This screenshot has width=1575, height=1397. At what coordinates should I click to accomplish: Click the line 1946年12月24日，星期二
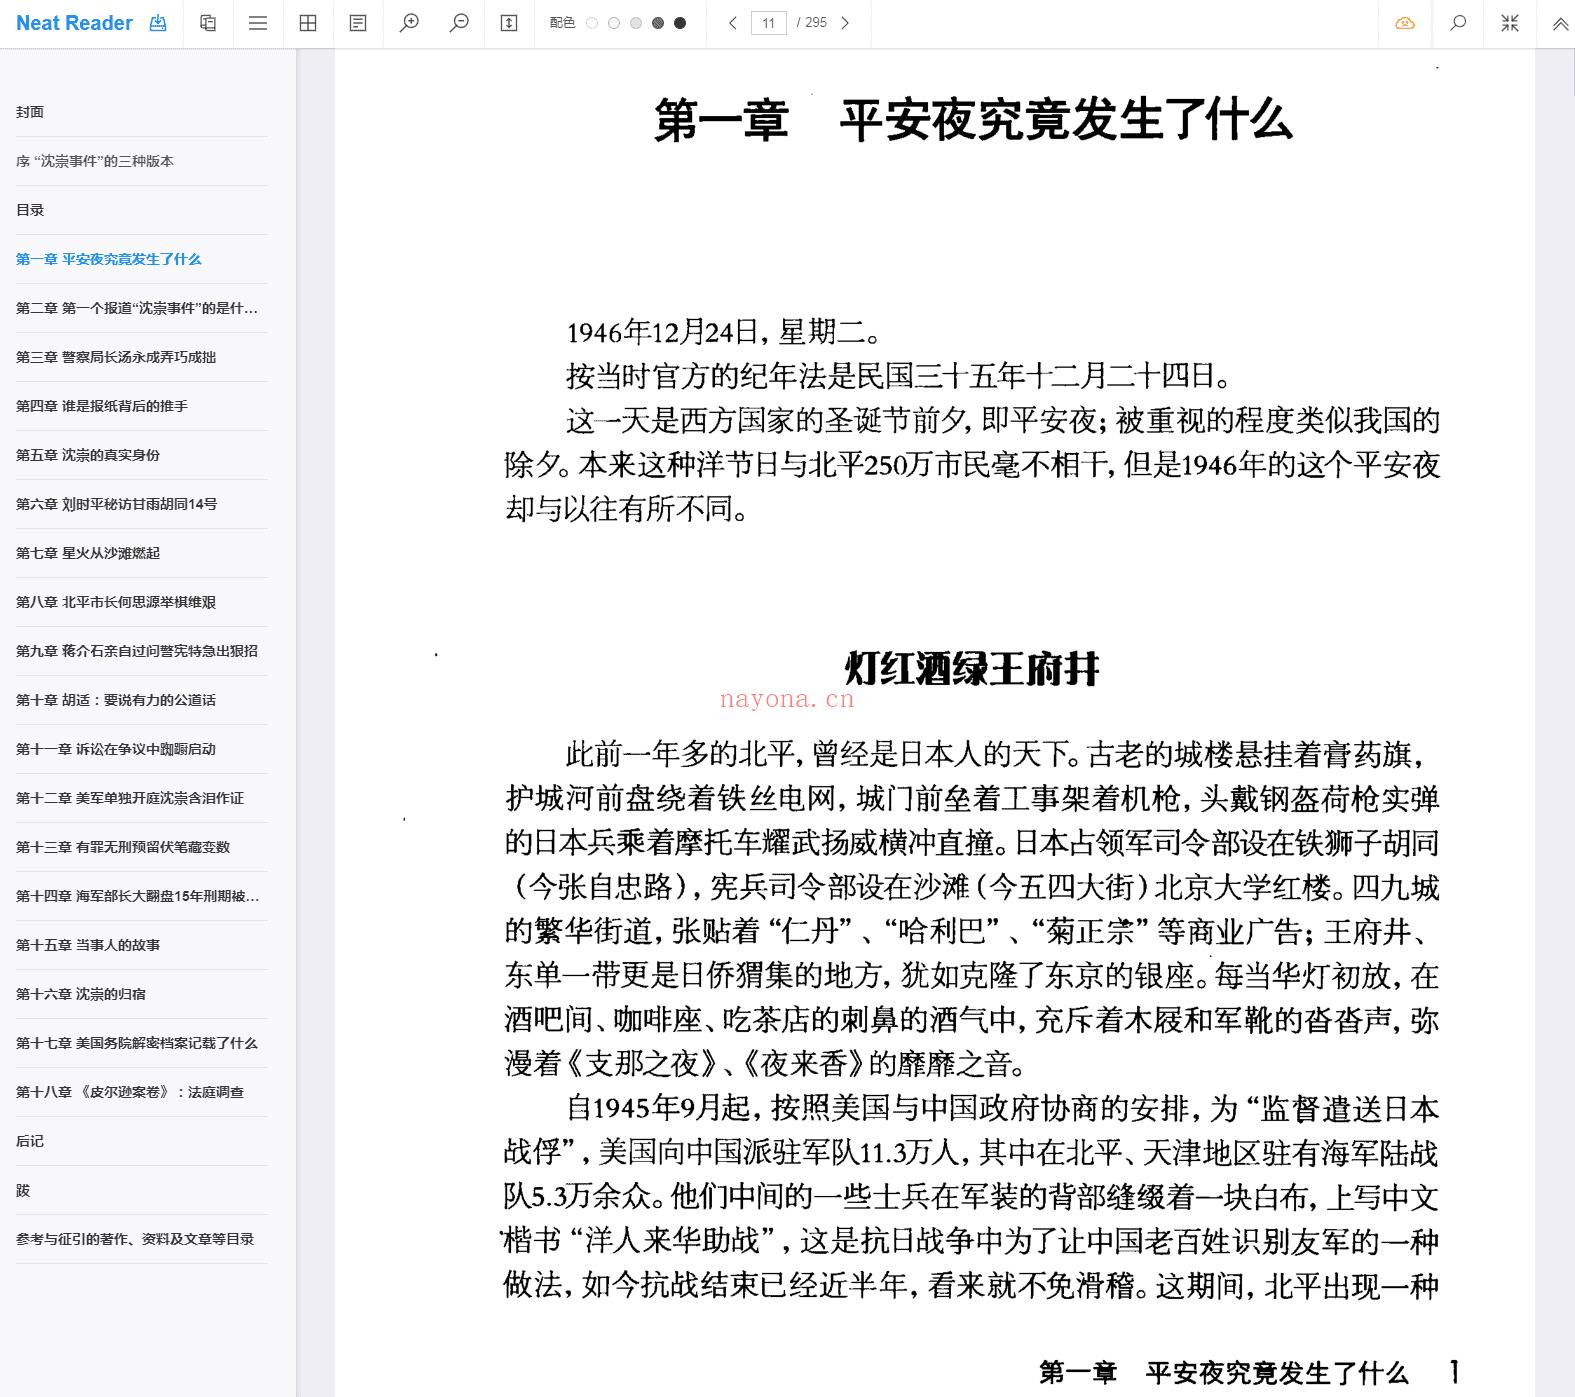point(723,332)
